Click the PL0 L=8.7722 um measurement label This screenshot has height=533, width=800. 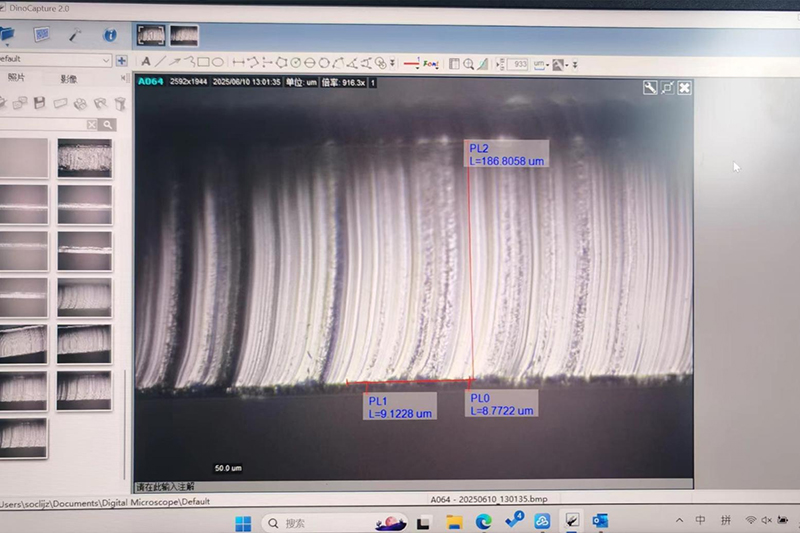(502, 404)
